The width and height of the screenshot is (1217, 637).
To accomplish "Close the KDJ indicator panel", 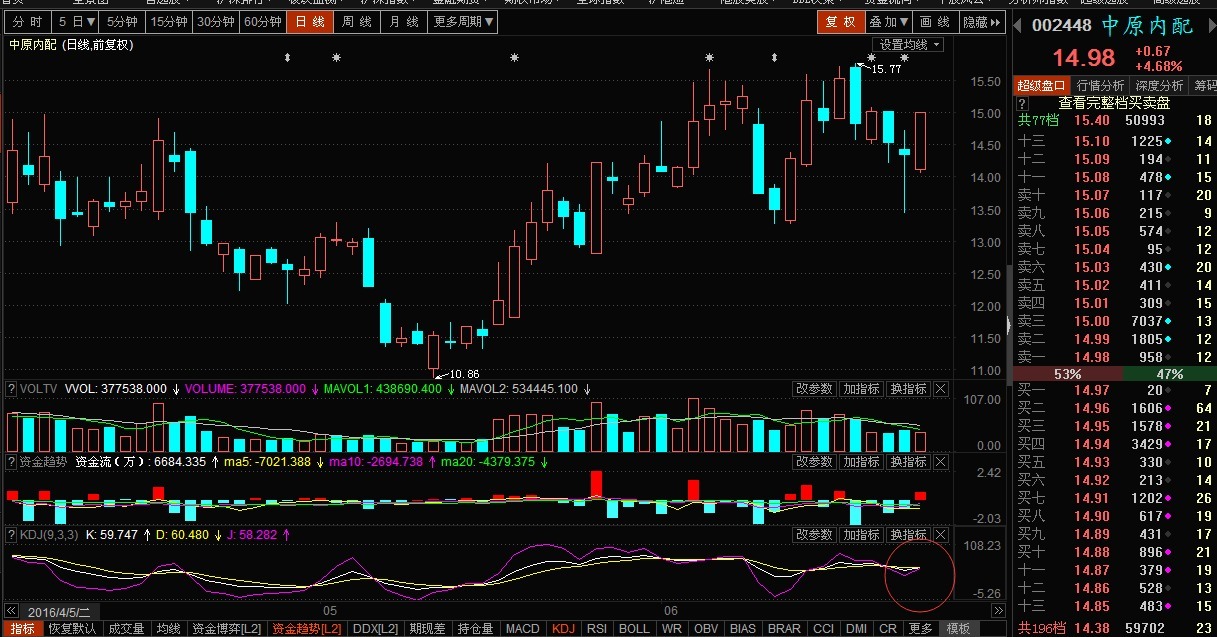I will [940, 535].
